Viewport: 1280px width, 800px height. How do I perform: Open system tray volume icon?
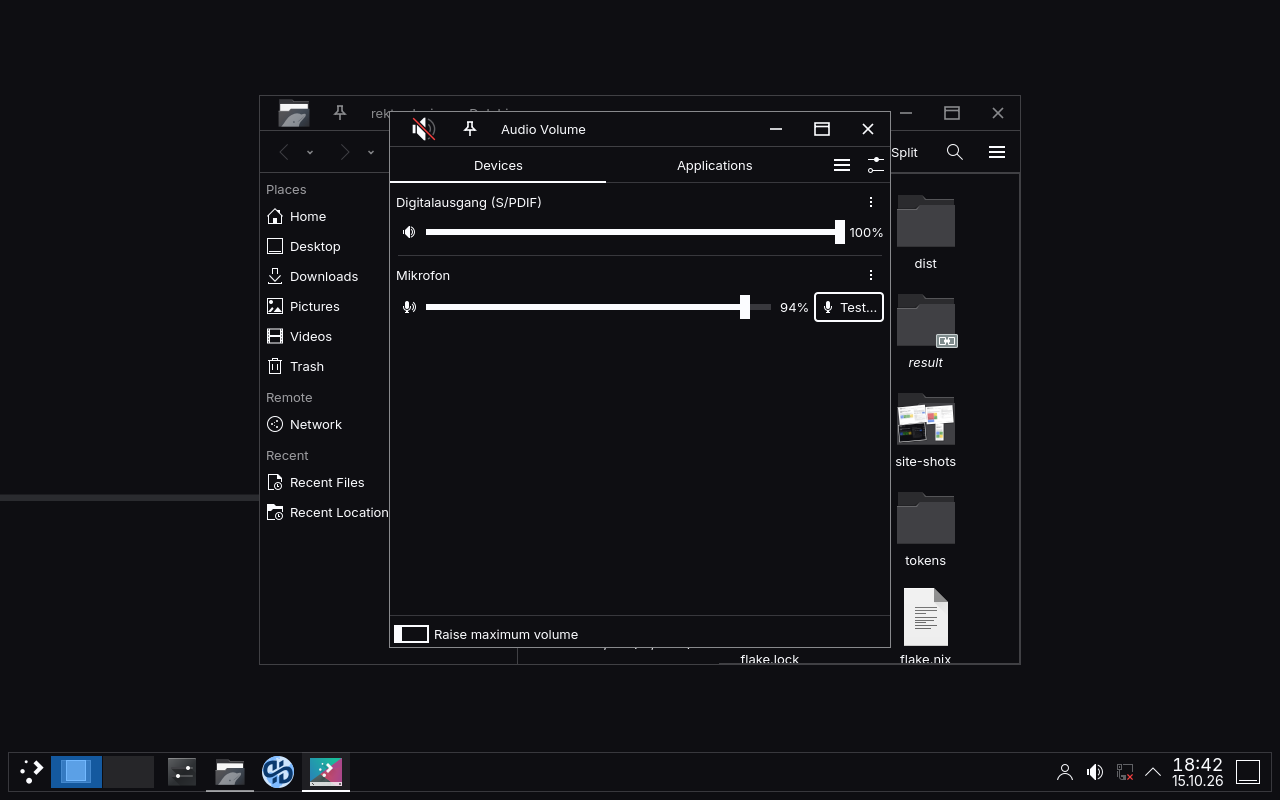tap(1095, 772)
